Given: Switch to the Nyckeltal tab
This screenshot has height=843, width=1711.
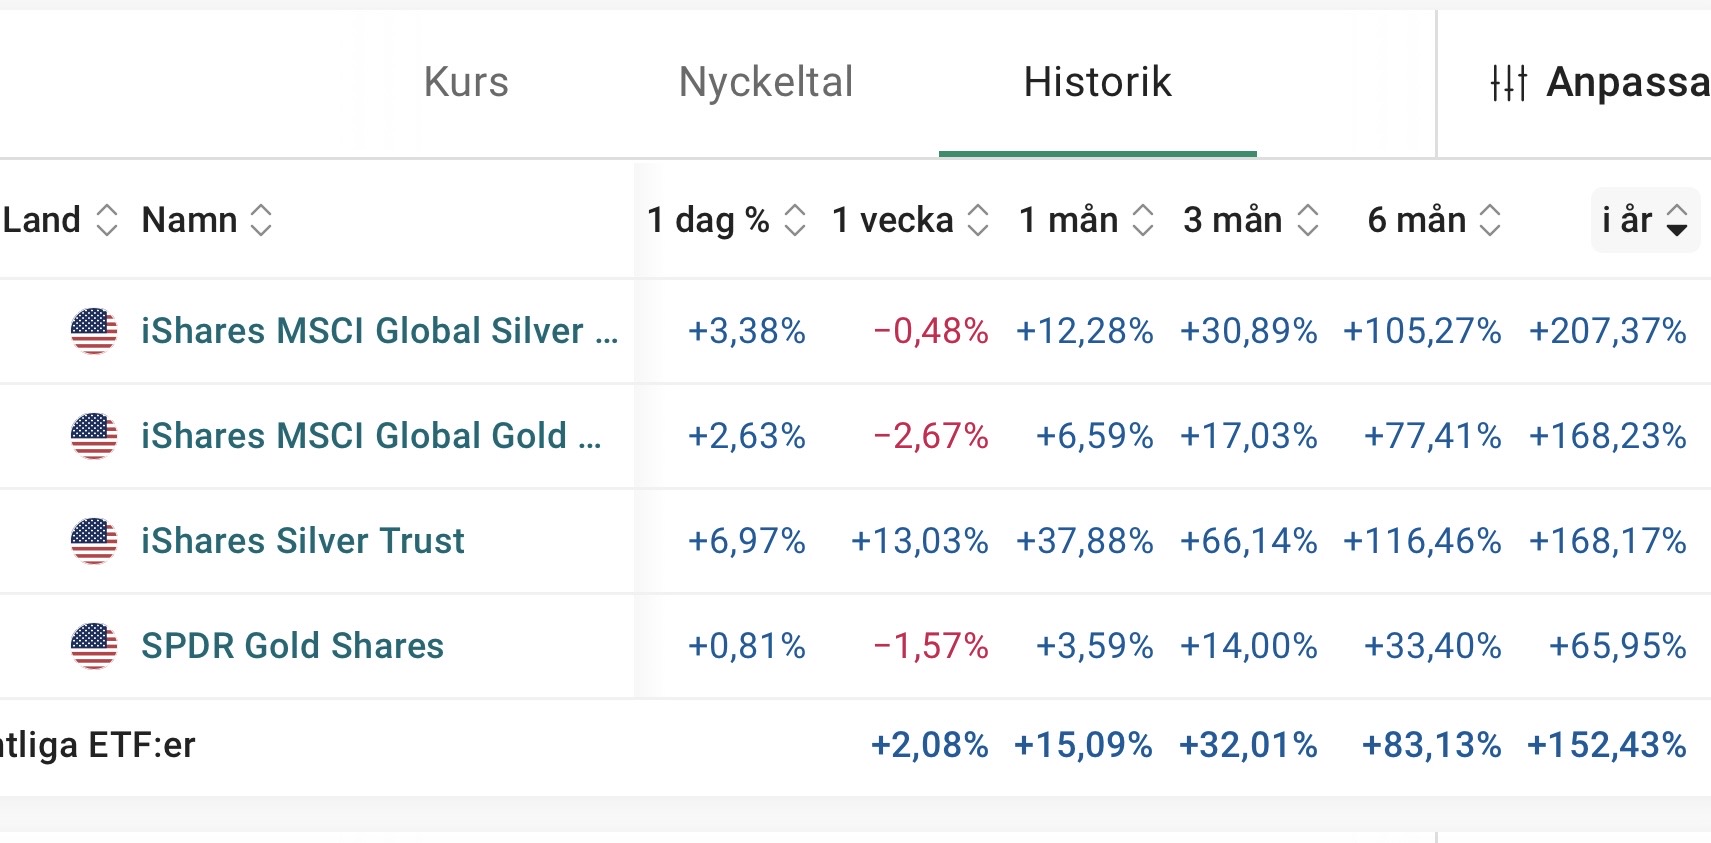Looking at the screenshot, I should pos(766,82).
